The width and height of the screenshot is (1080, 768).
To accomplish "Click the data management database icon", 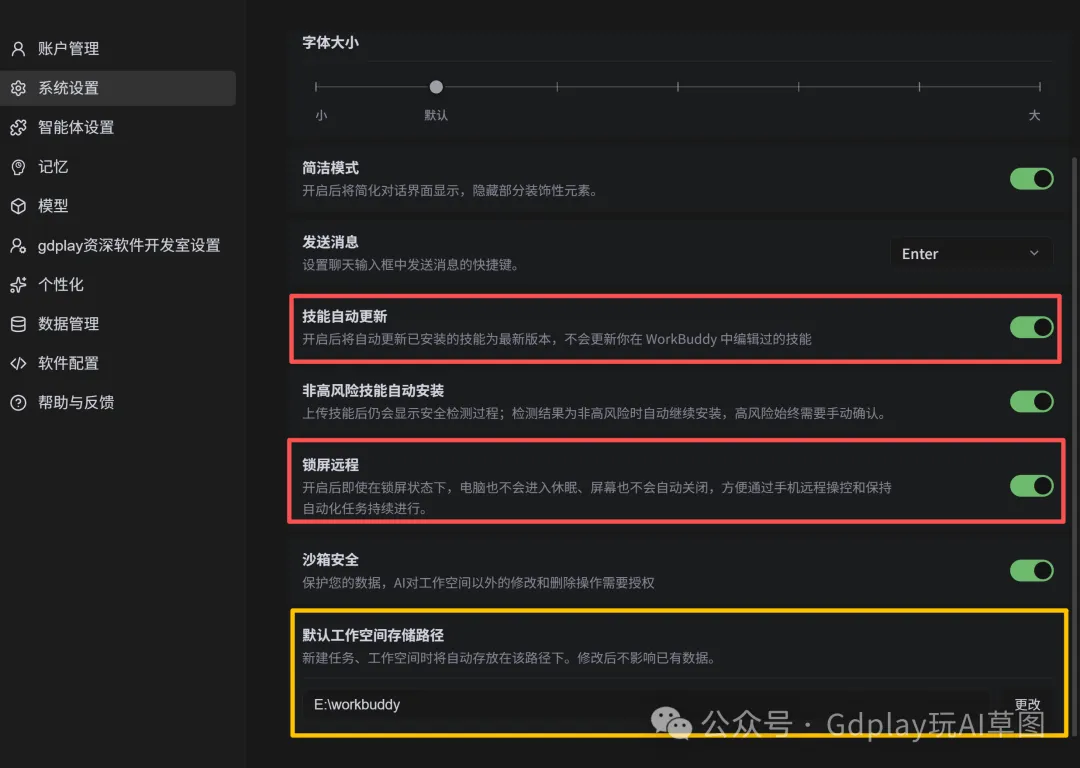I will point(19,324).
